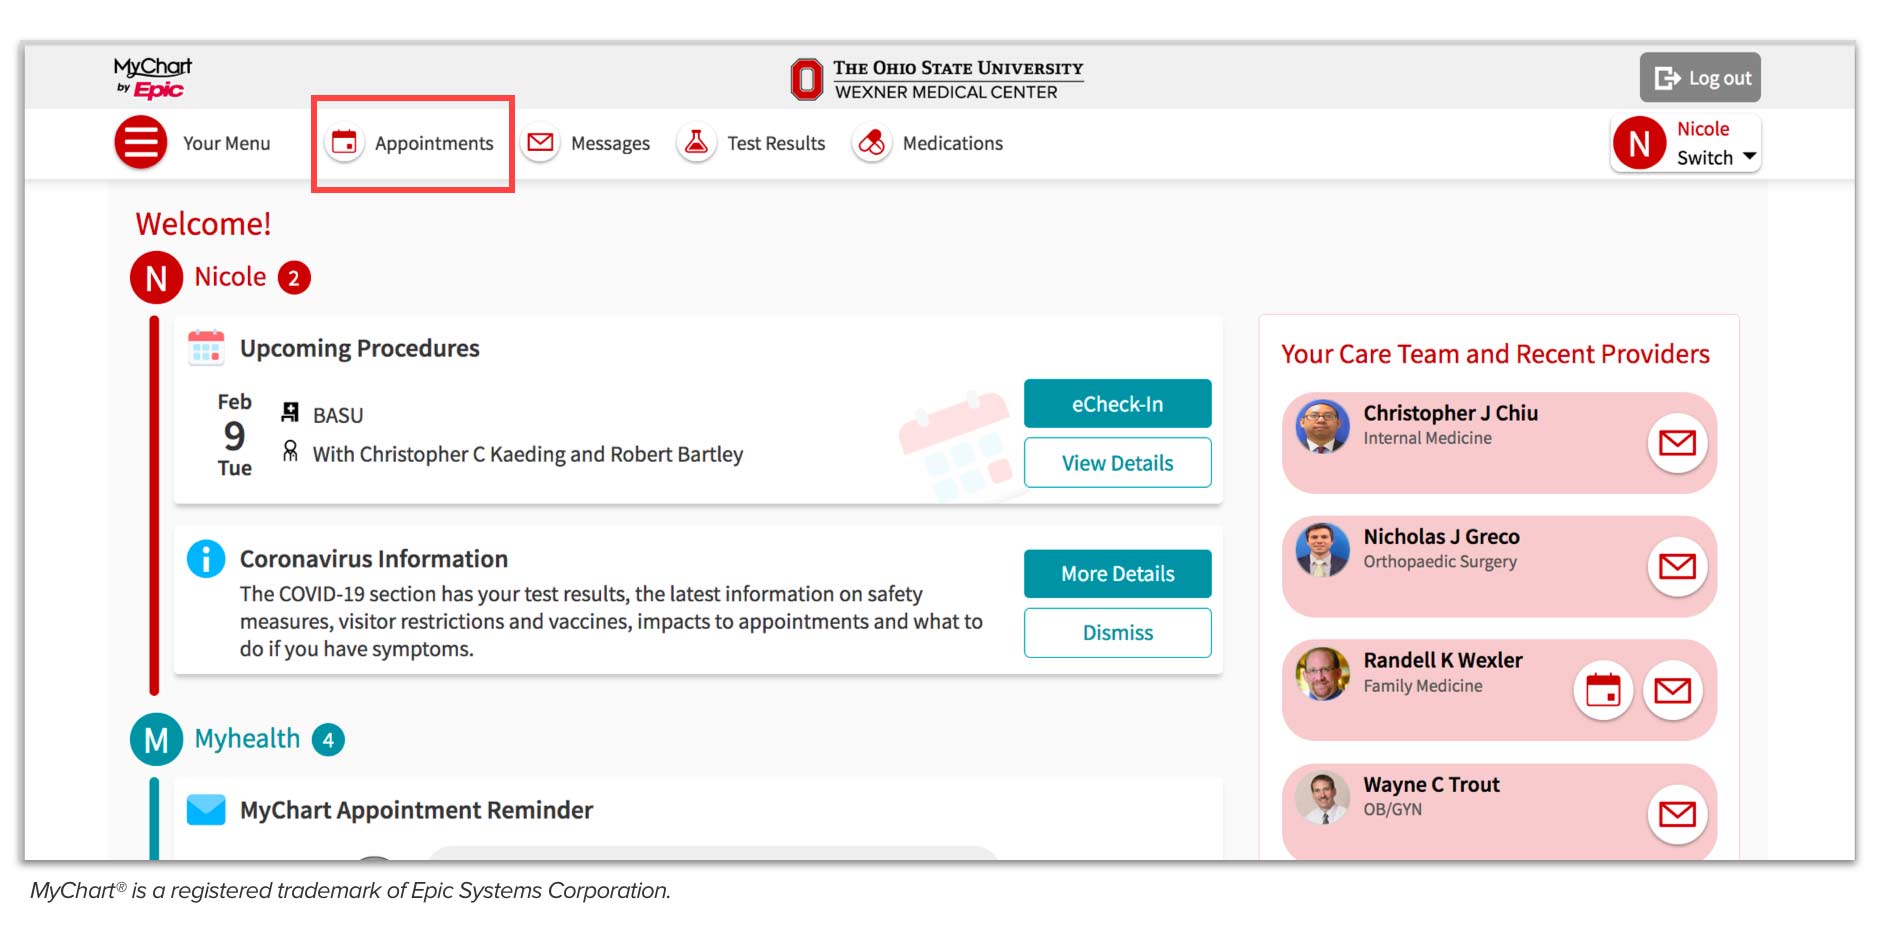
Task: Click the MyChart Appointment Reminder envelope icon
Action: click(x=206, y=809)
